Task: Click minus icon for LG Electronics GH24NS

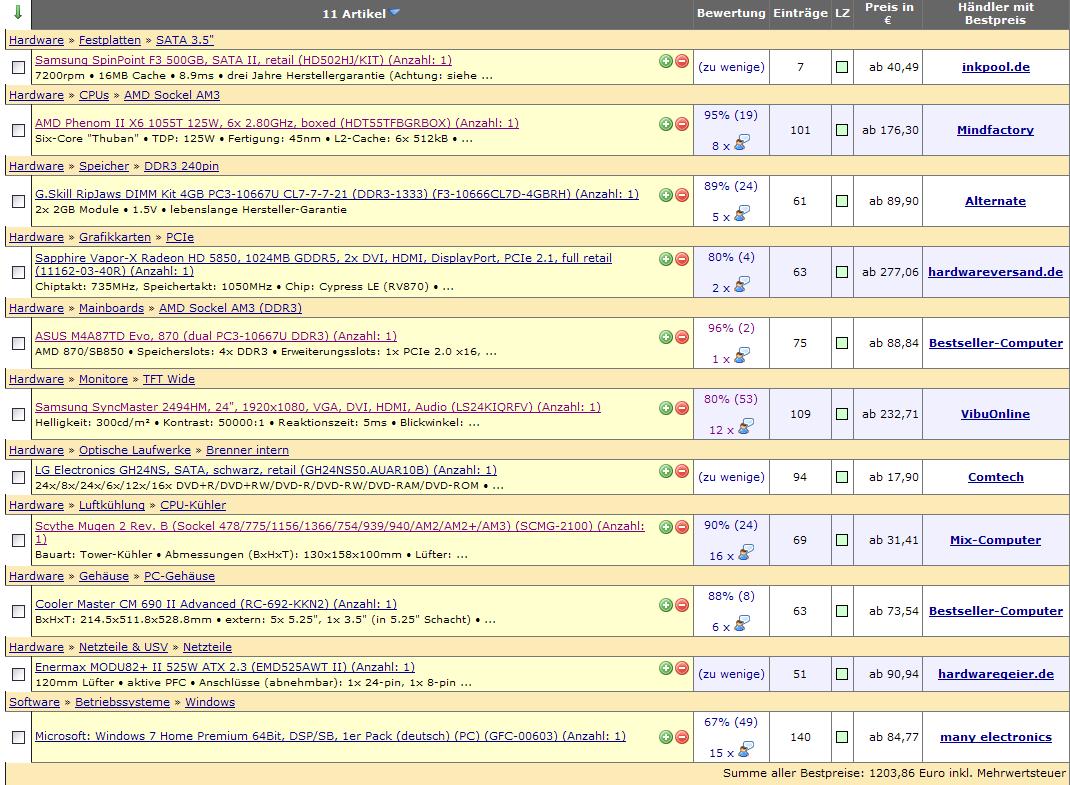Action: (x=682, y=471)
